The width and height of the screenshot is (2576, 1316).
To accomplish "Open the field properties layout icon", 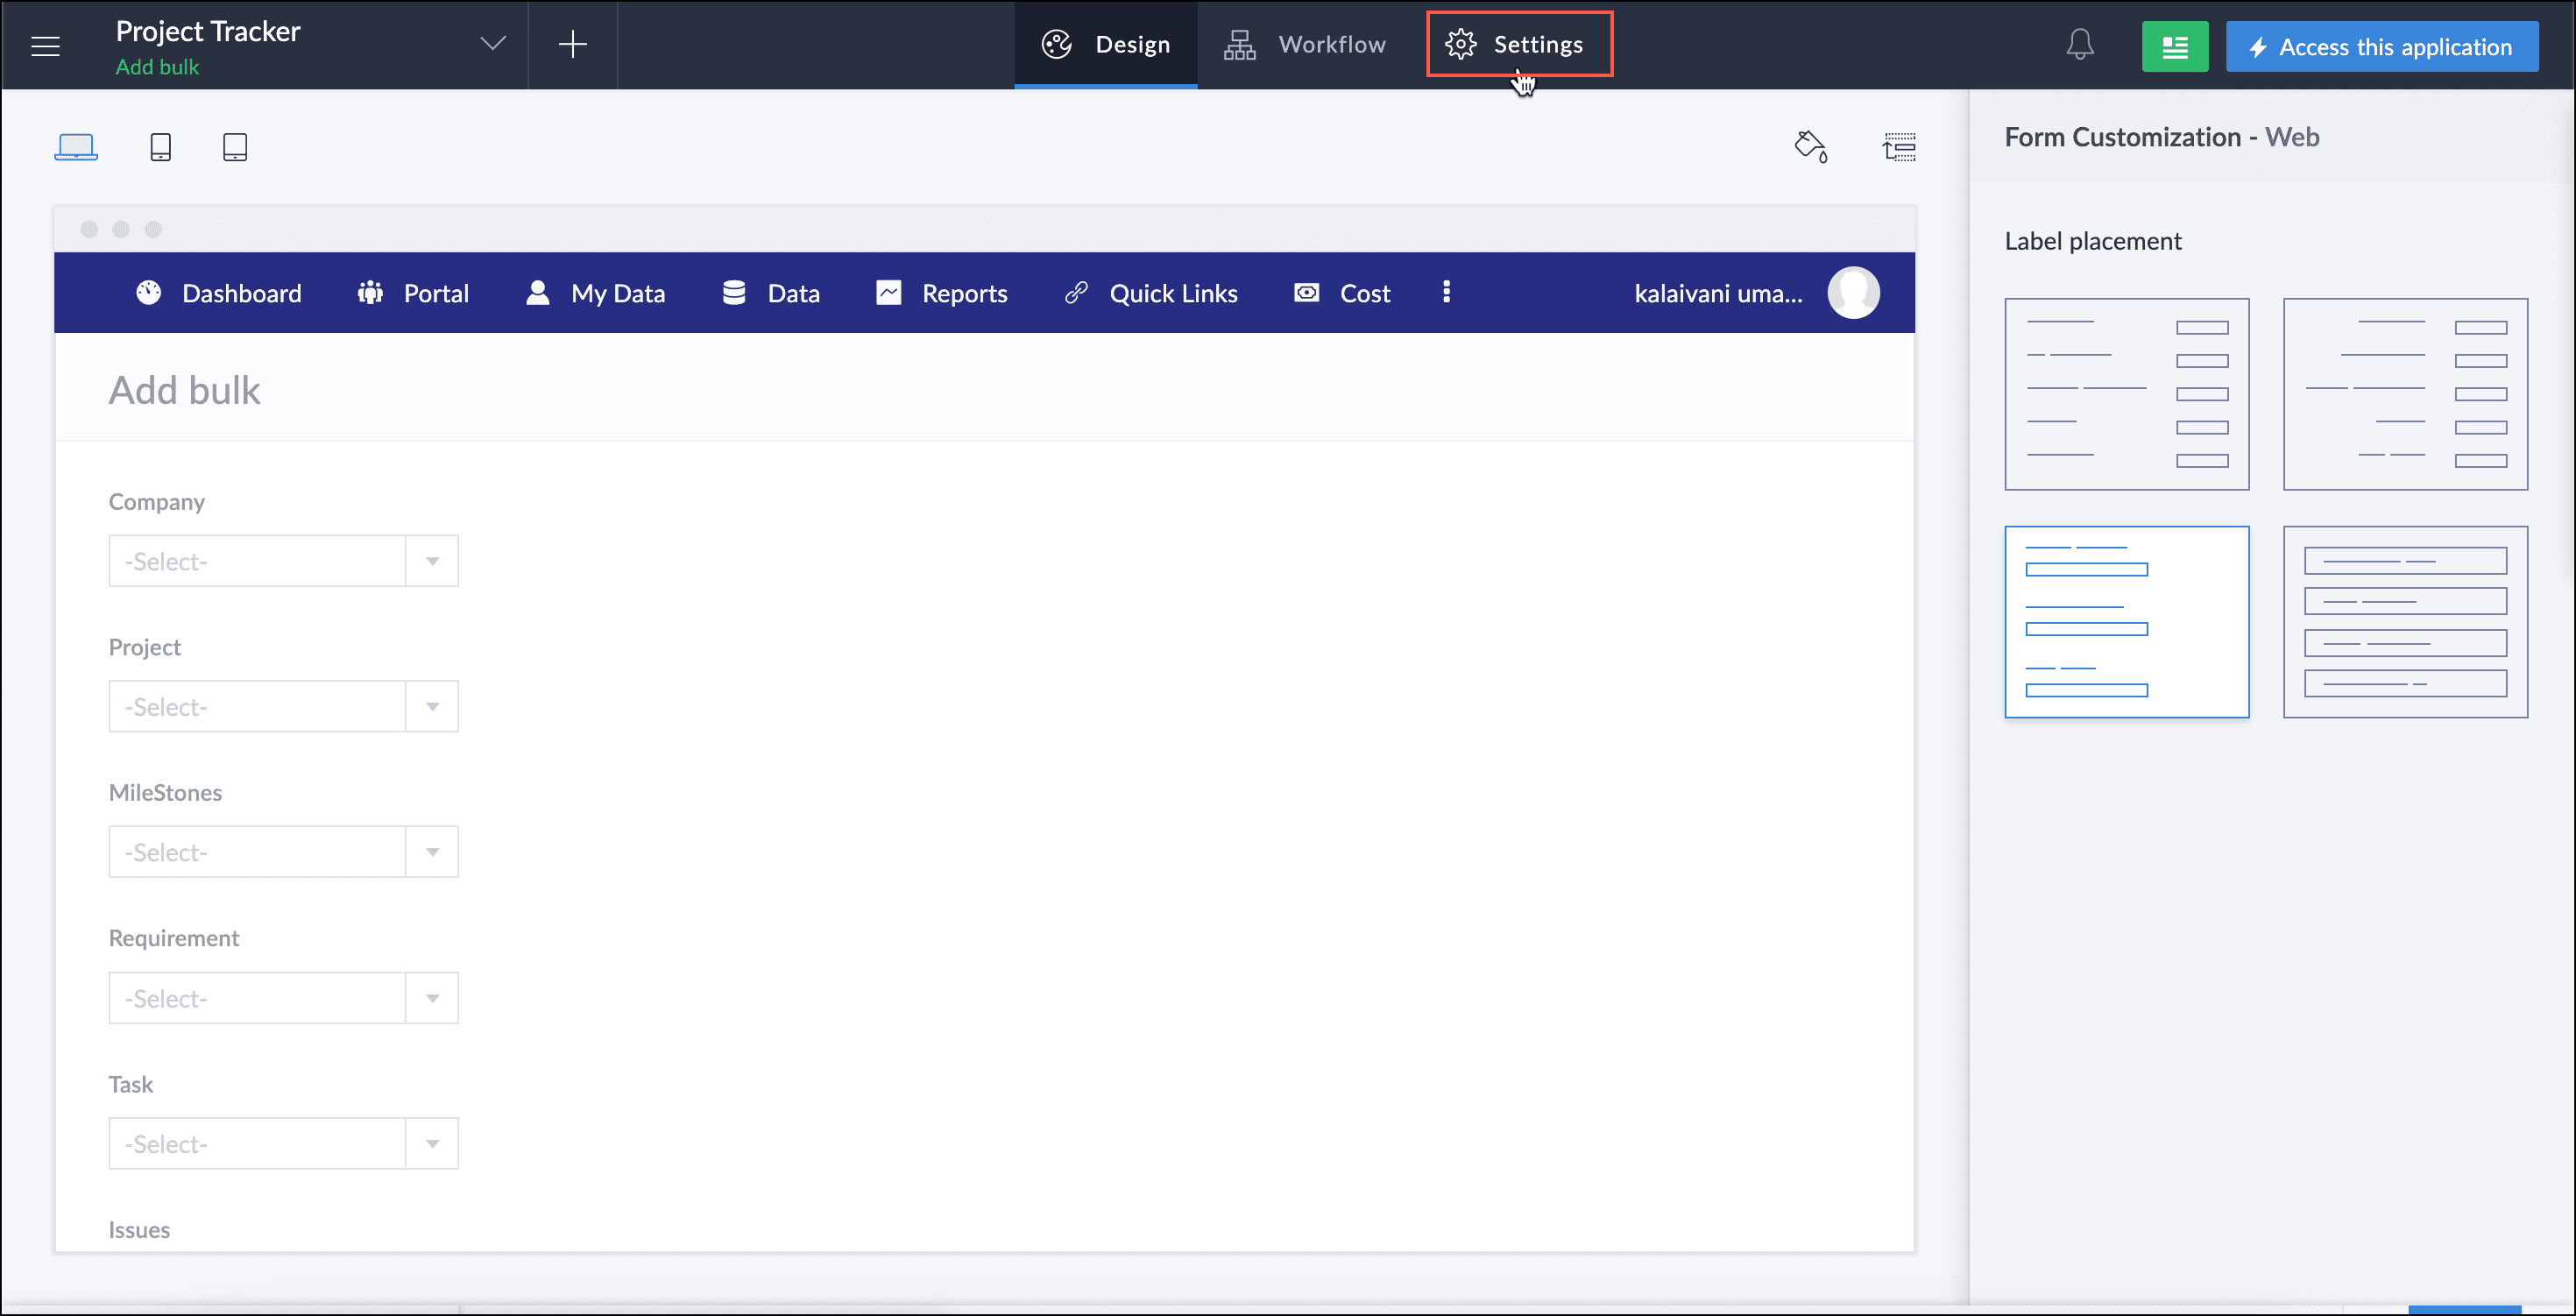I will click(1899, 146).
